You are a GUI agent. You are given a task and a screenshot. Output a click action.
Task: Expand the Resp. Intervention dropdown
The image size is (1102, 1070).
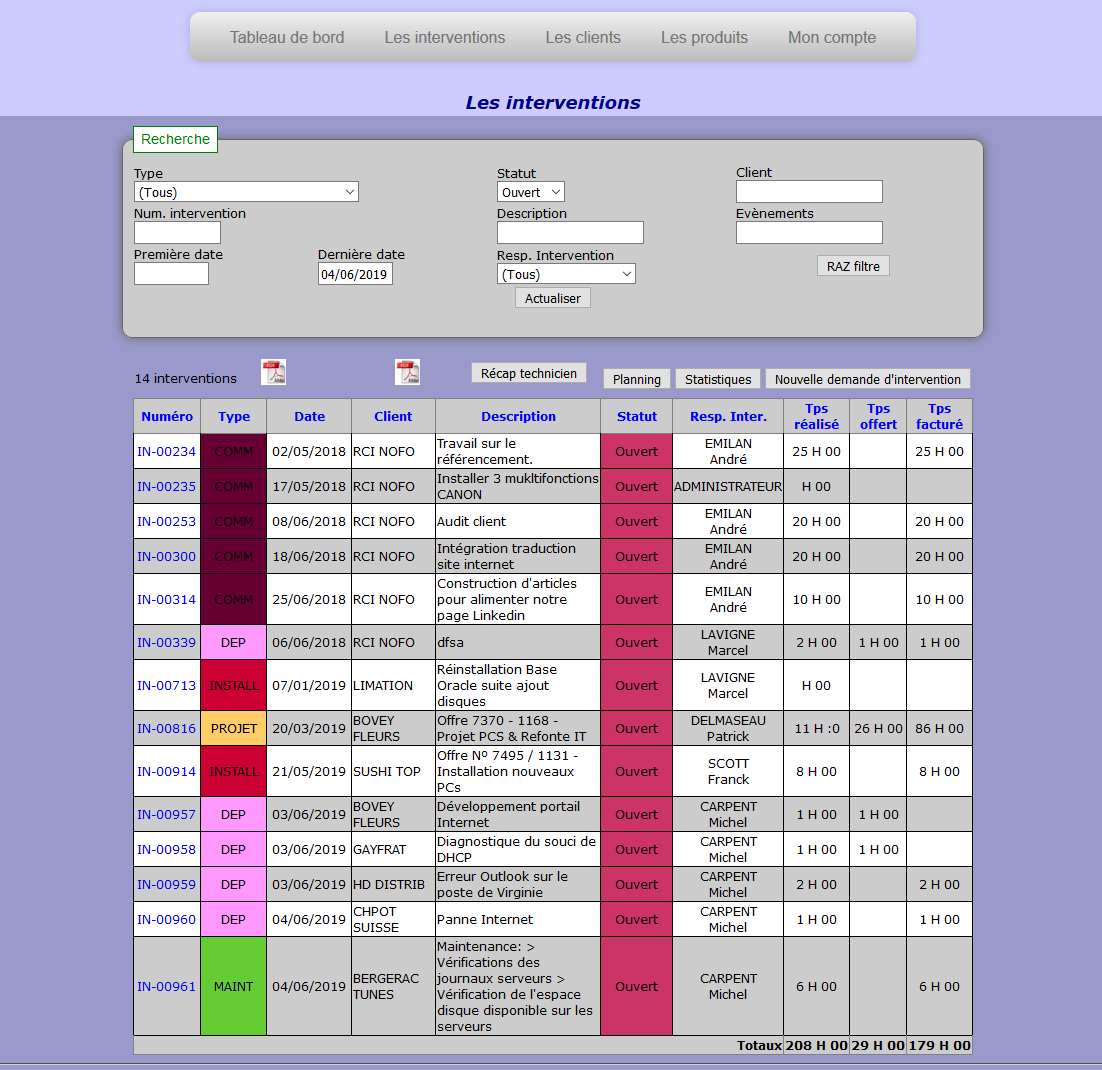point(566,273)
